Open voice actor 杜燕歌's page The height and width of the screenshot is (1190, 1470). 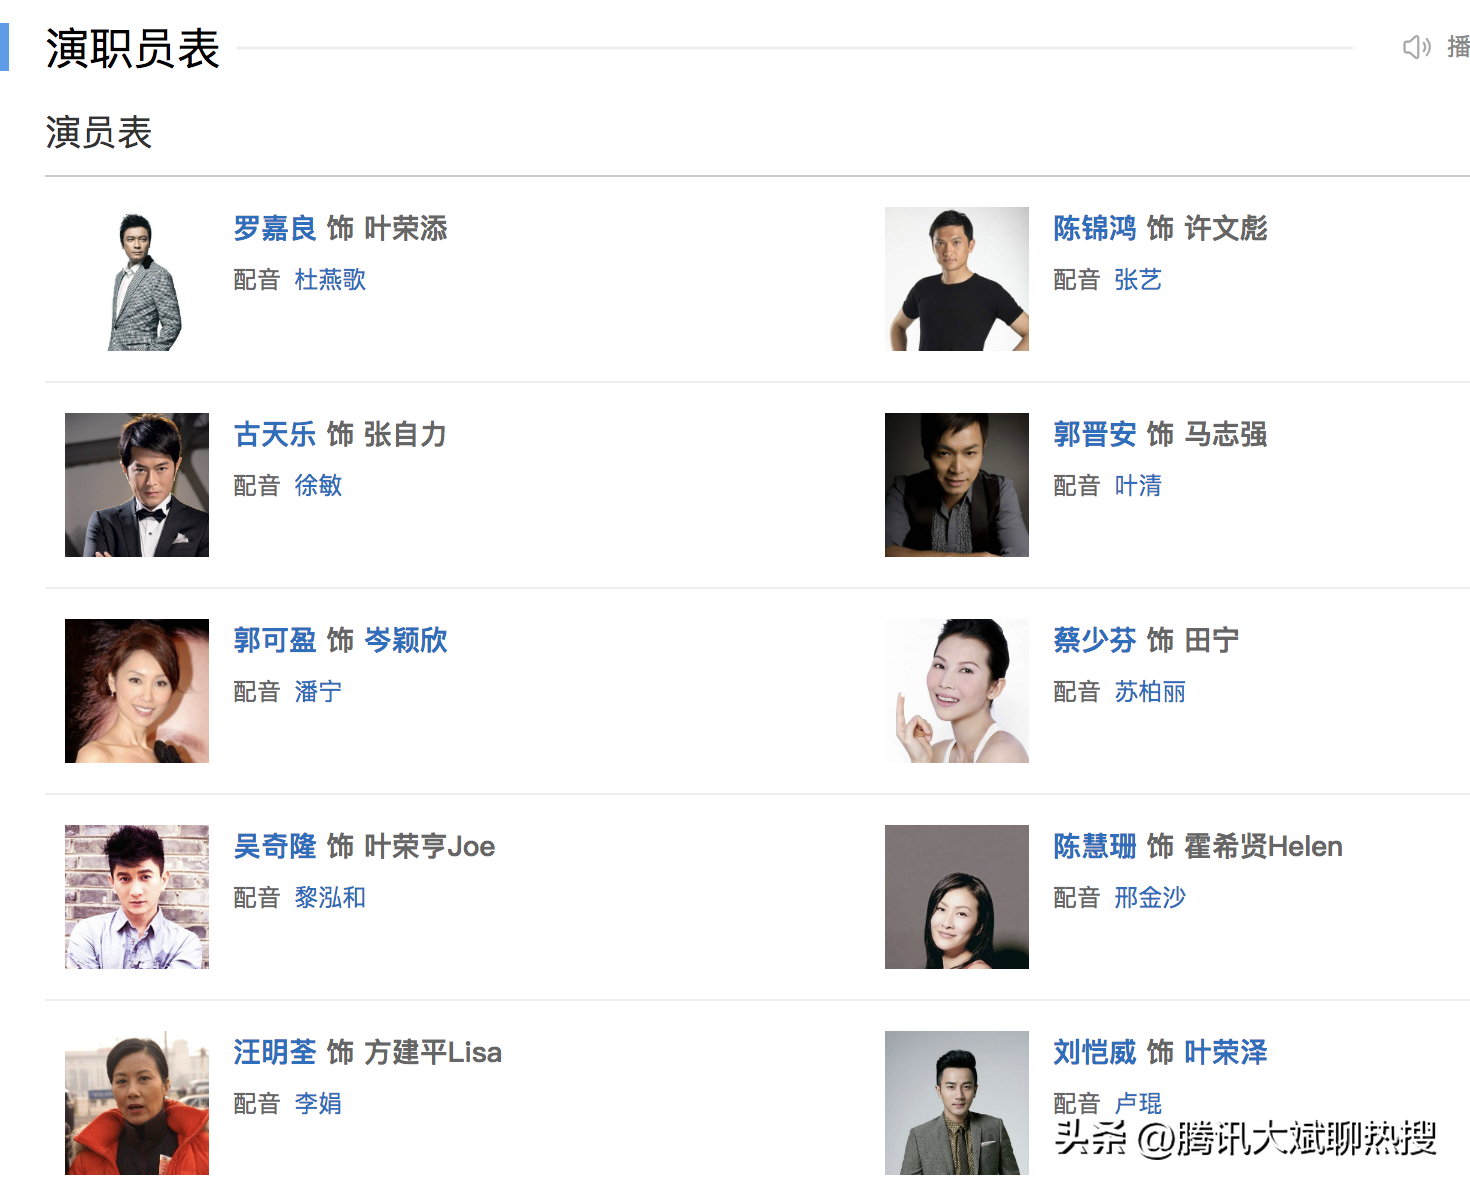[332, 280]
